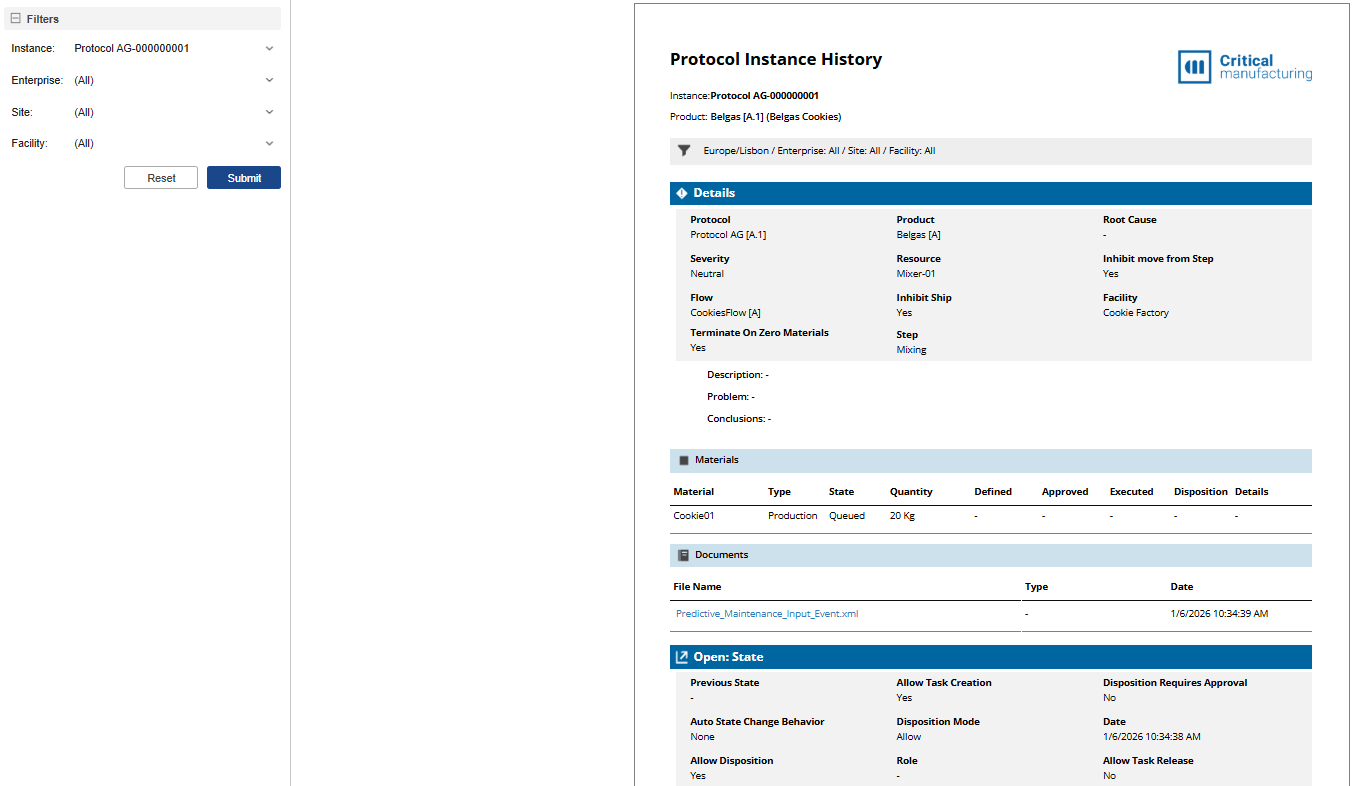Image resolution: width=1353 pixels, height=786 pixels.
Task: Click the 20 Kg quantity cell
Action: coord(902,516)
